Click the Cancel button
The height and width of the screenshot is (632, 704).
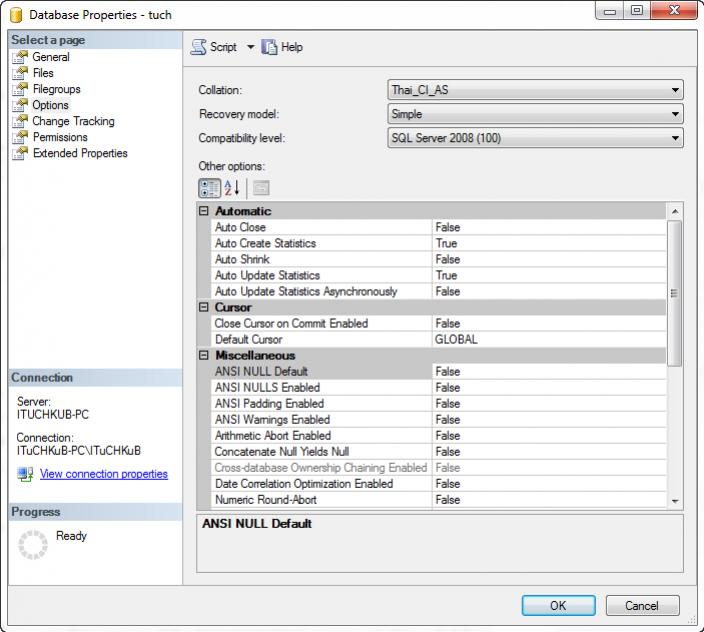(642, 606)
